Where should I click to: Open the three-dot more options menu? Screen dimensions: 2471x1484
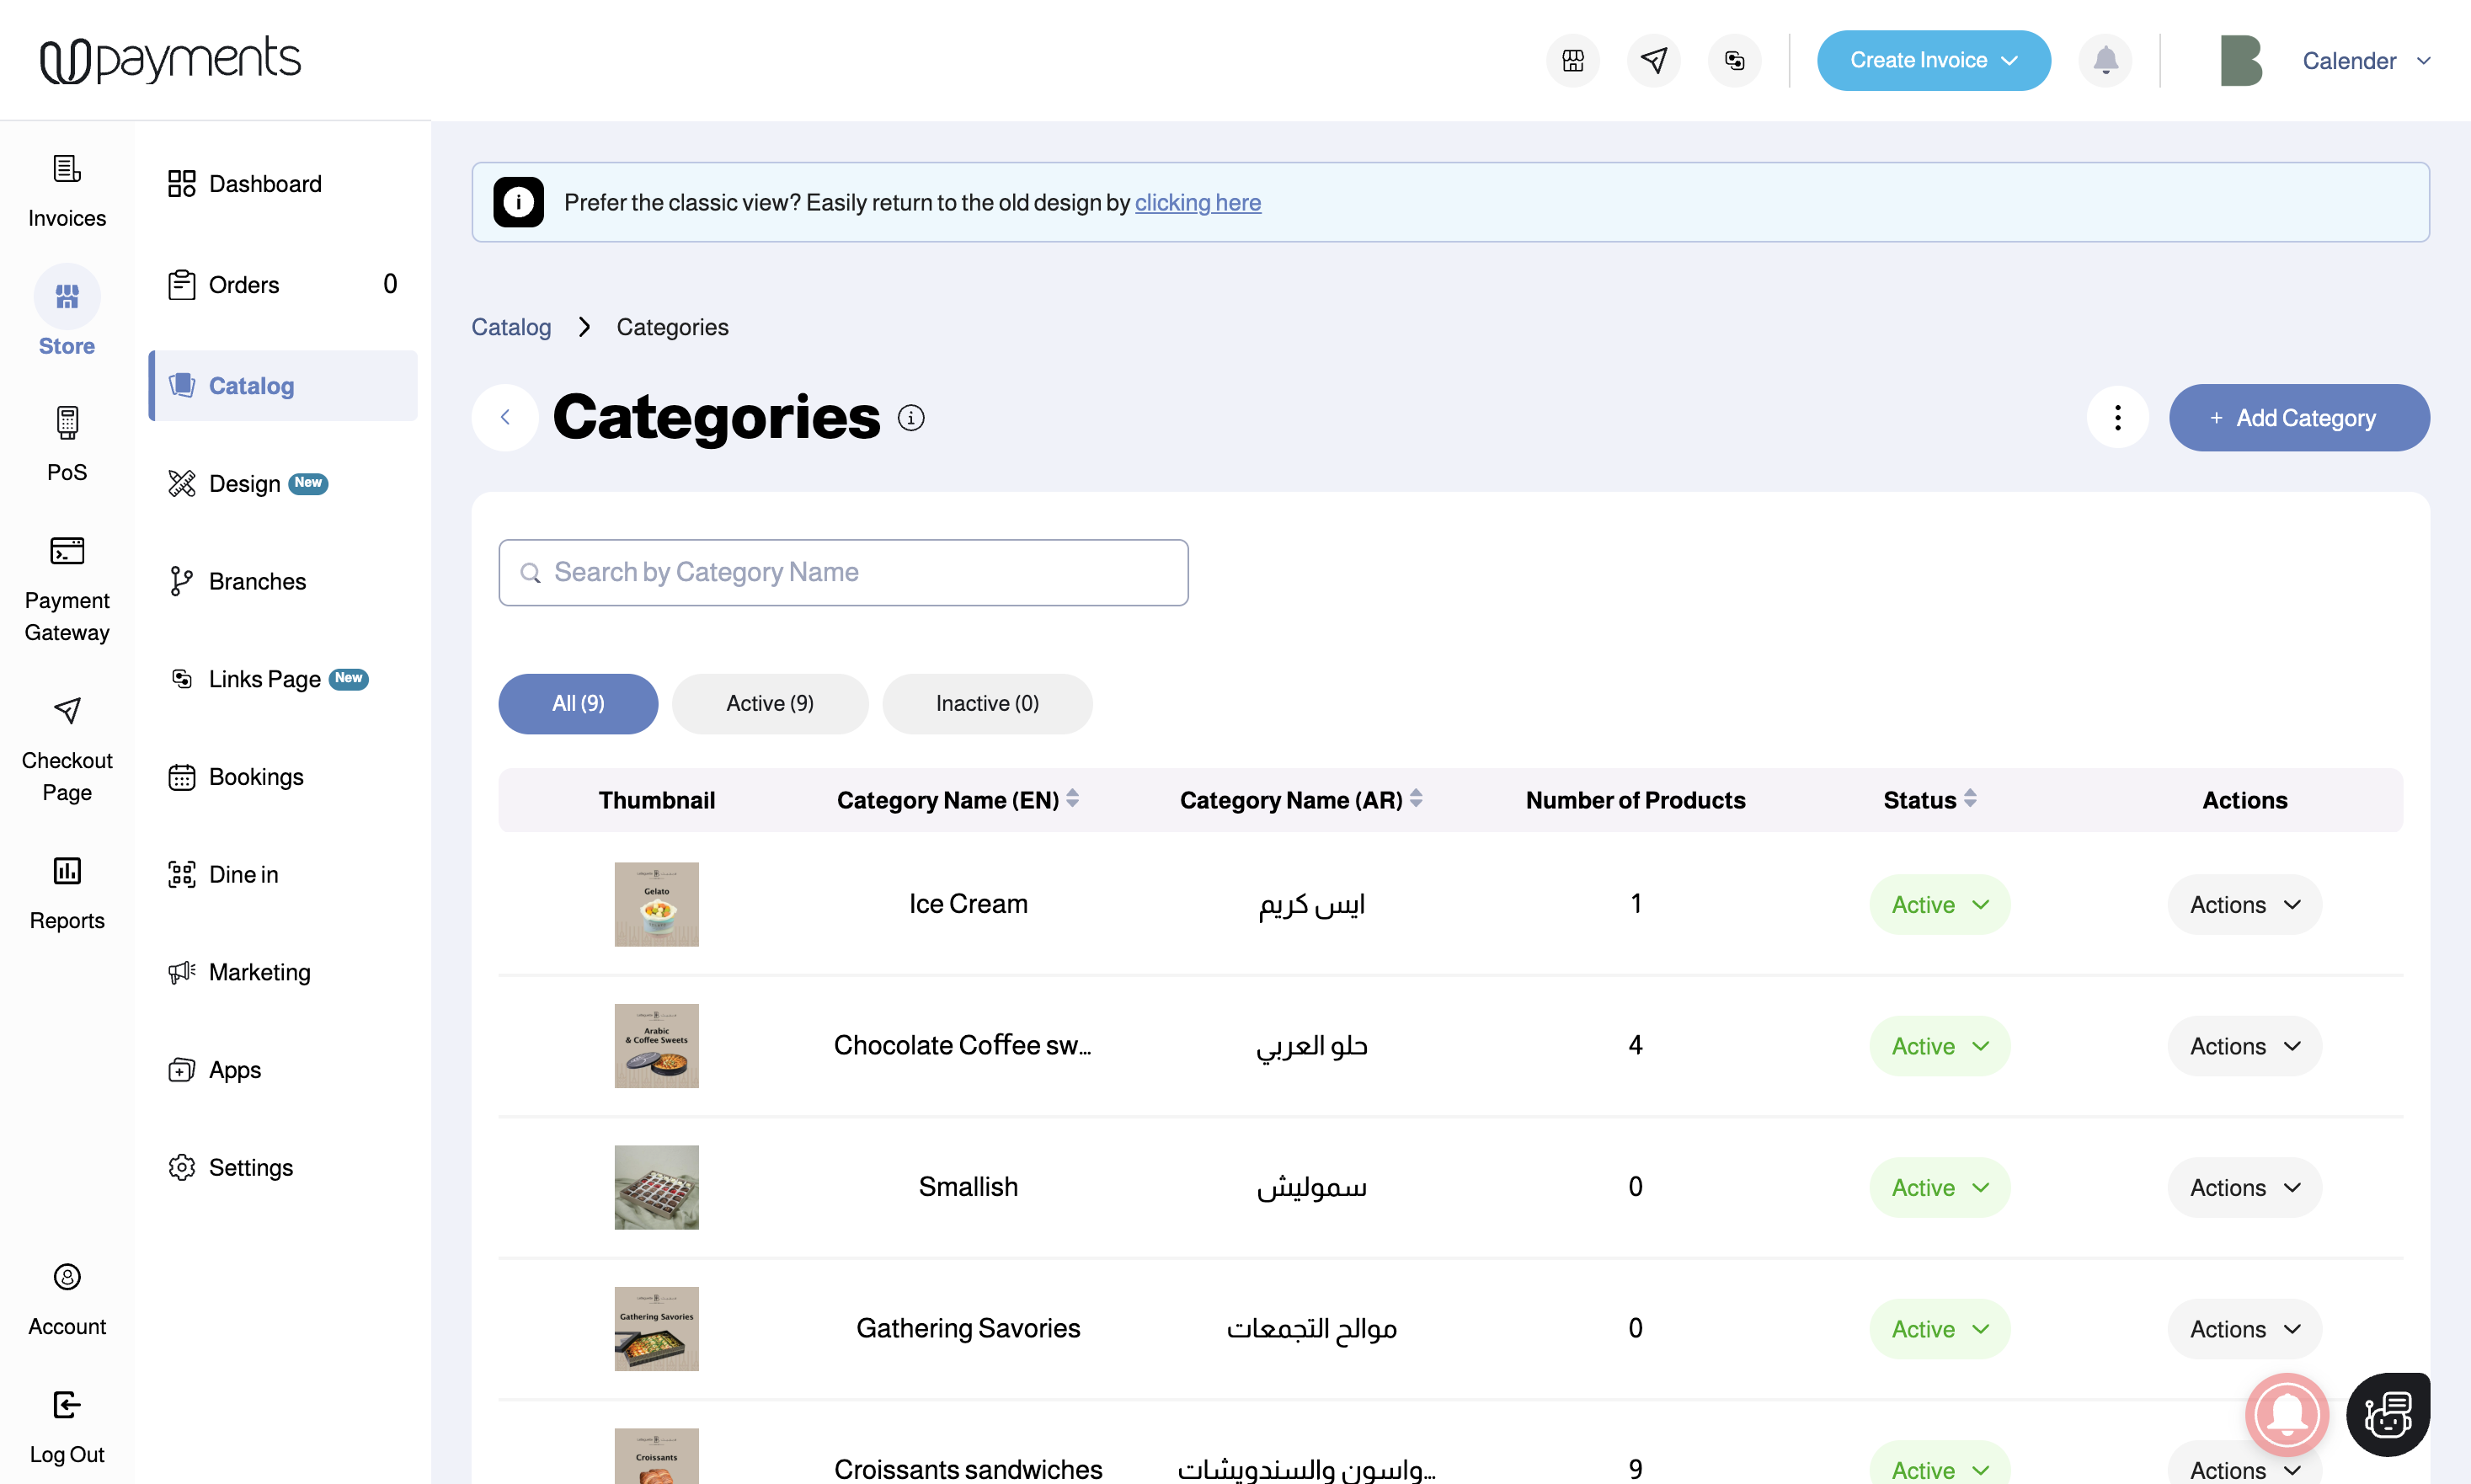(2117, 417)
